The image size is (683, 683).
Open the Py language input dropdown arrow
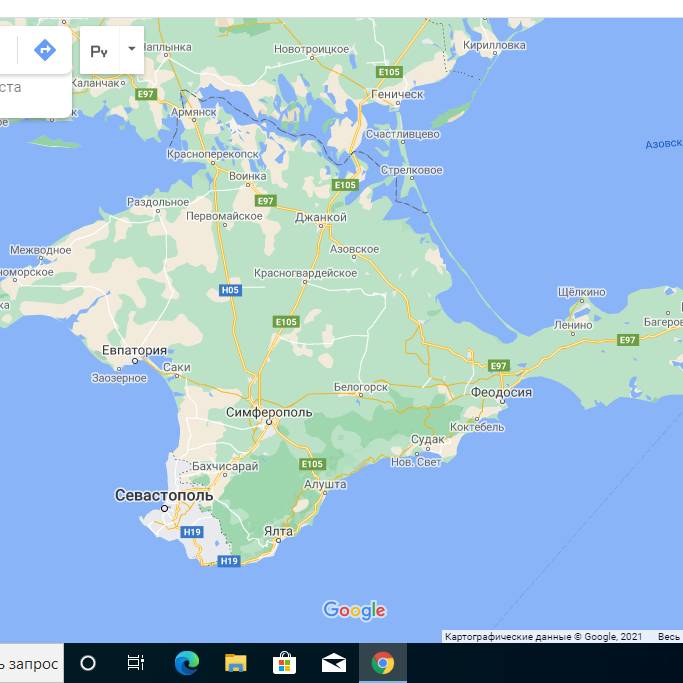tap(132, 49)
